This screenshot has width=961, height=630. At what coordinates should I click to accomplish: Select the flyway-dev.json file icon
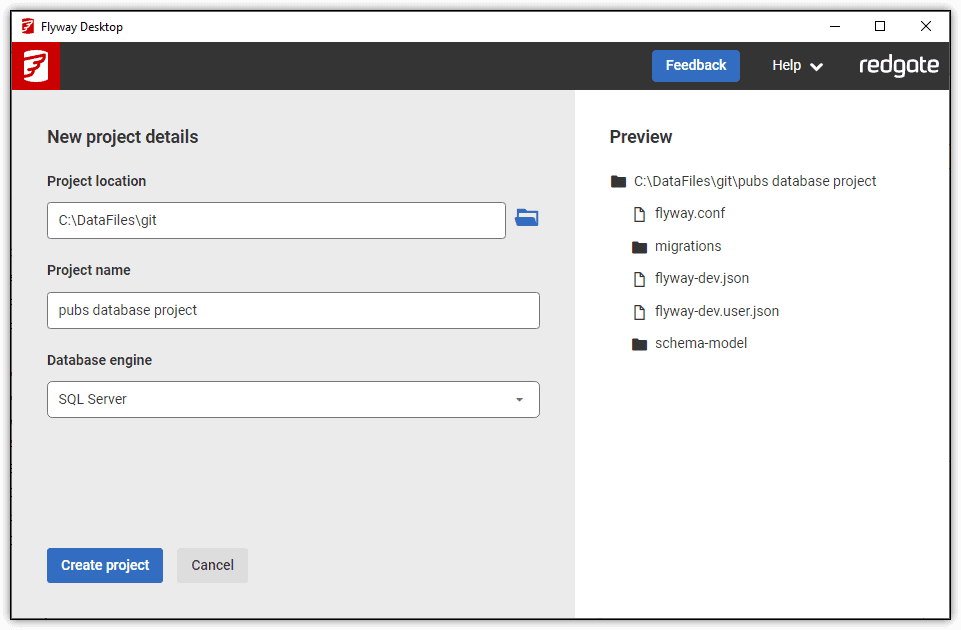640,278
